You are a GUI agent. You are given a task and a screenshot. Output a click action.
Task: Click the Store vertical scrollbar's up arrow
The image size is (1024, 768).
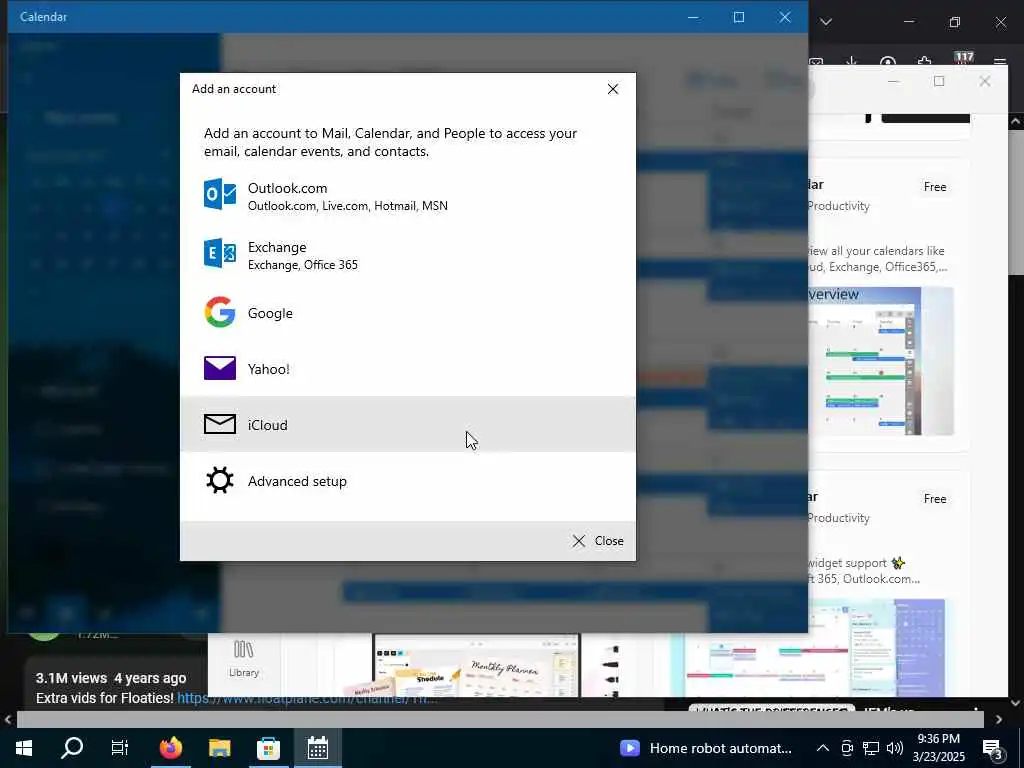(1016, 121)
